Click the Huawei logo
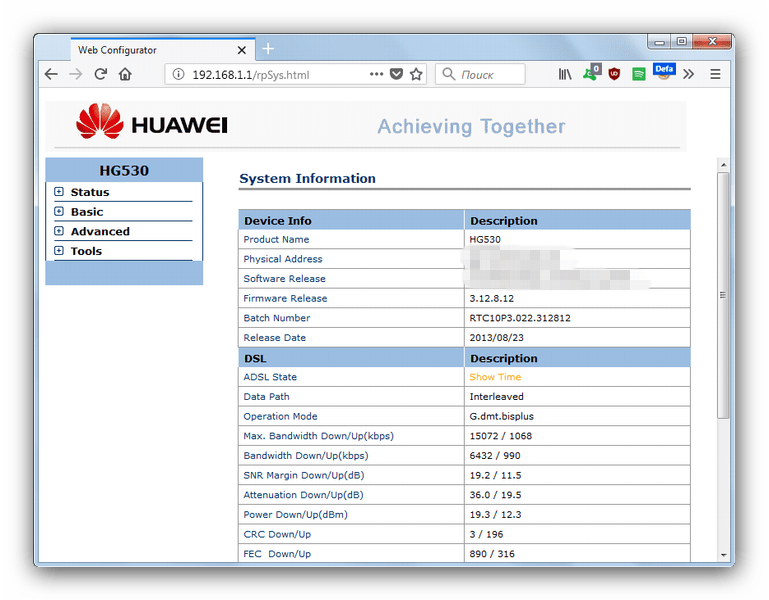The height and width of the screenshot is (600, 769). (152, 121)
